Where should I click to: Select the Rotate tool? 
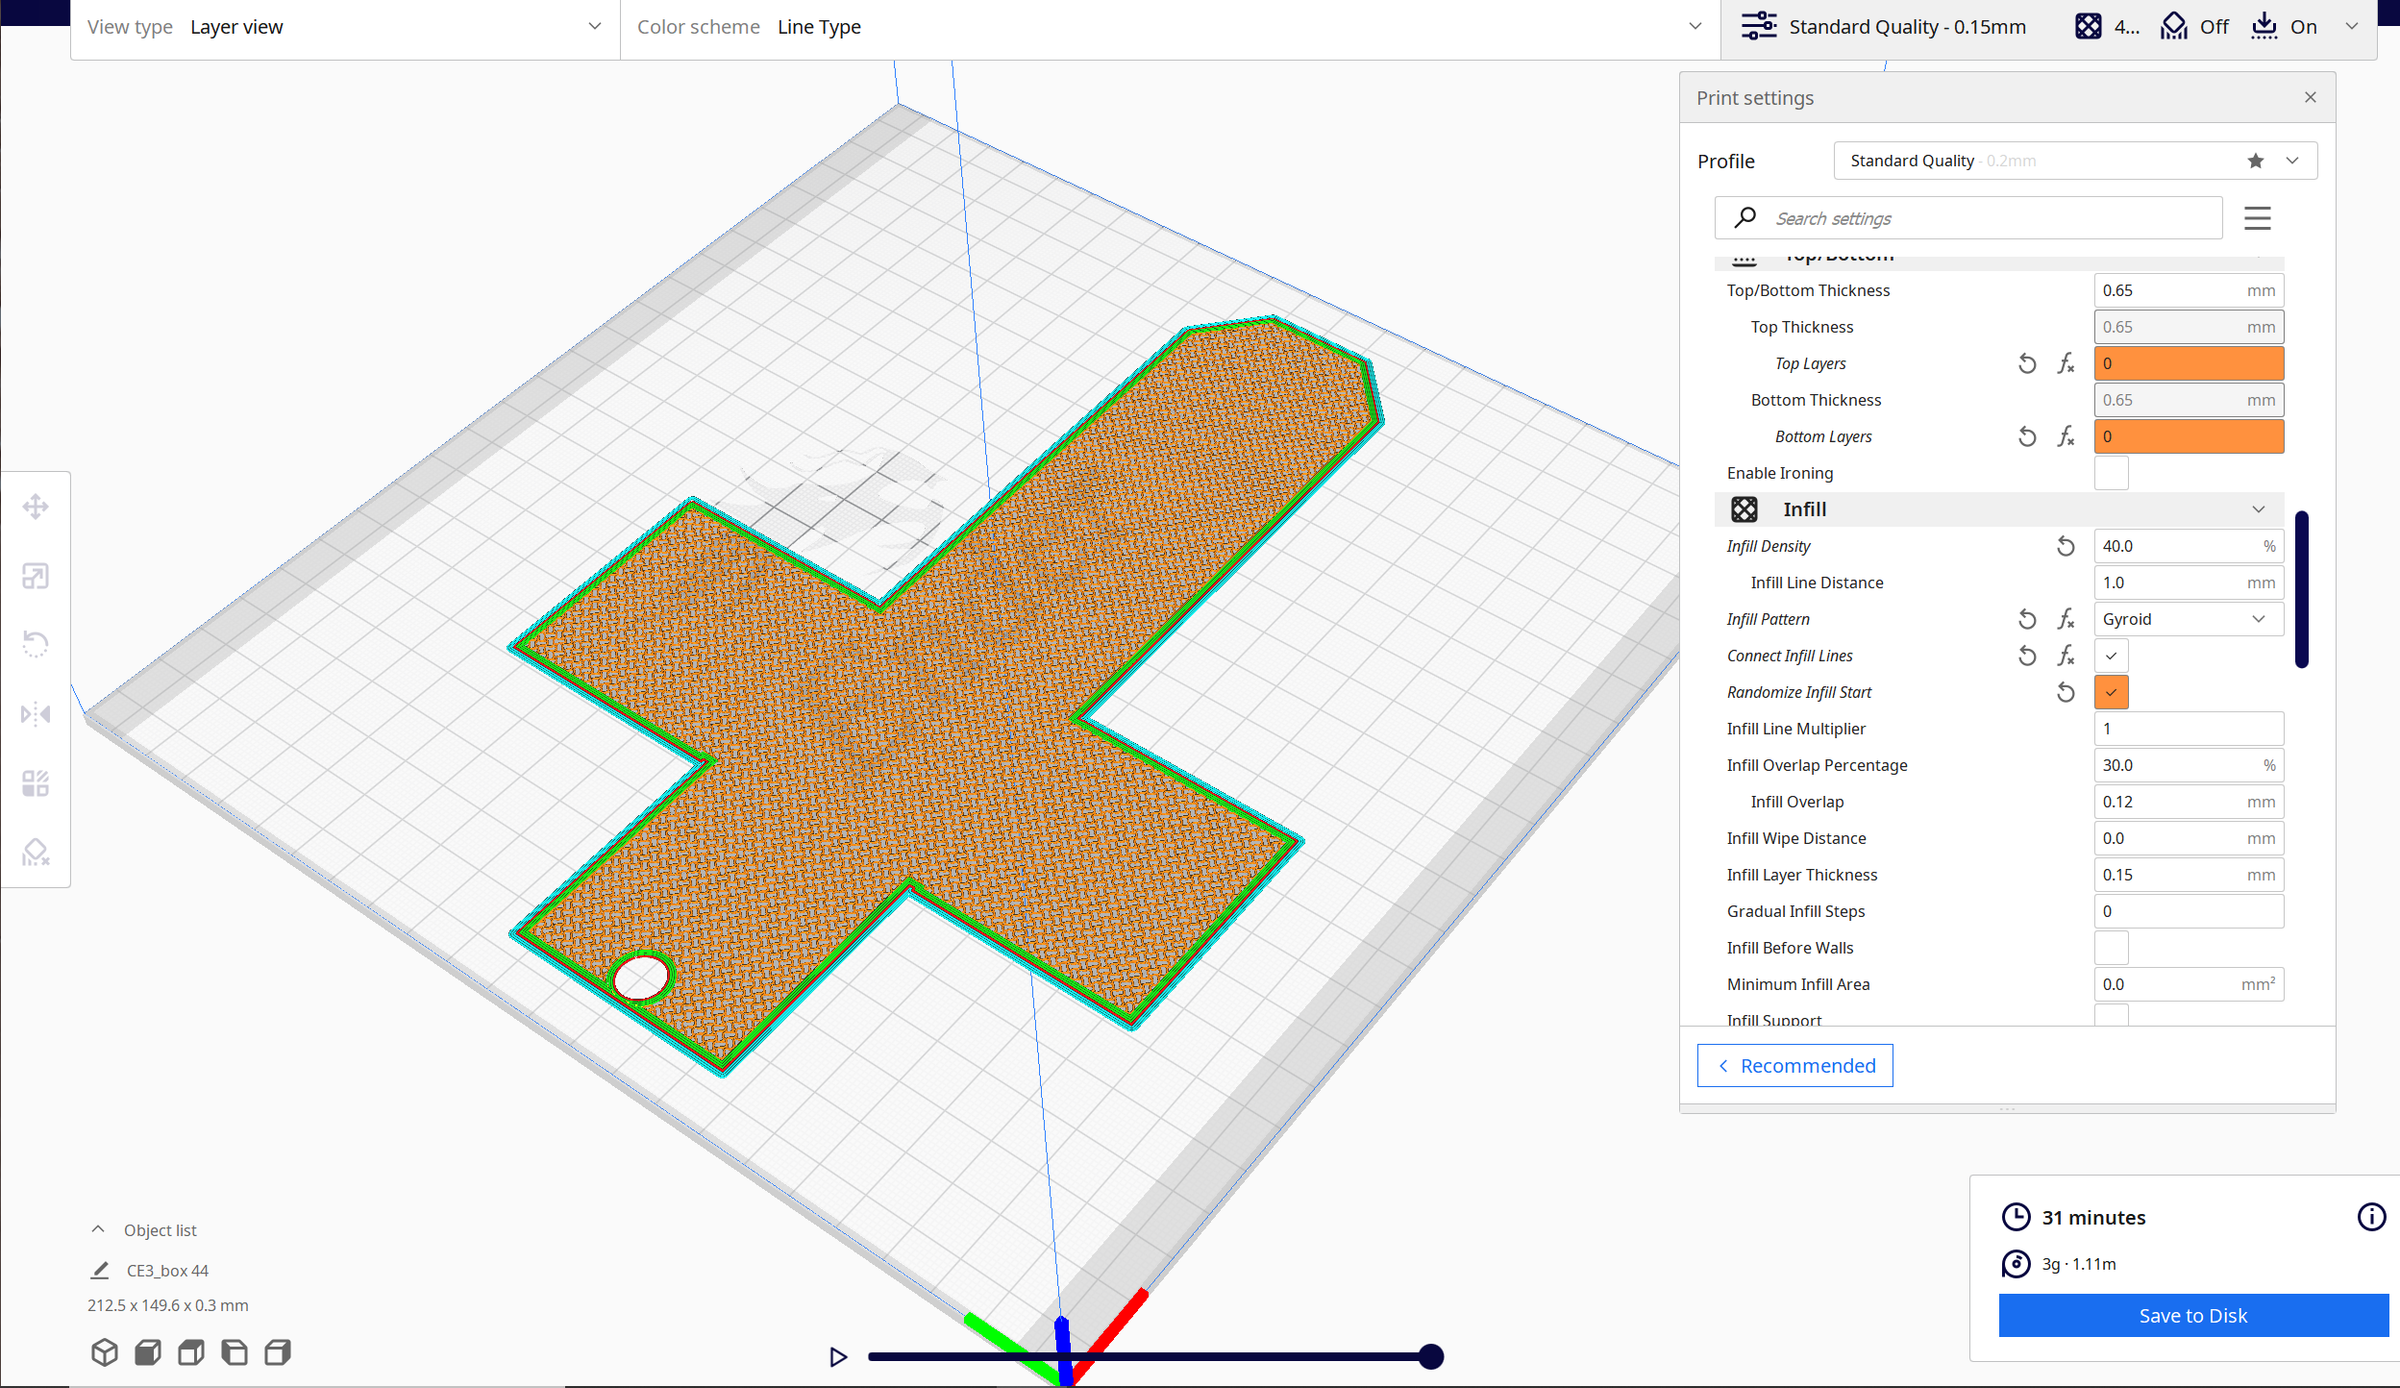[35, 644]
